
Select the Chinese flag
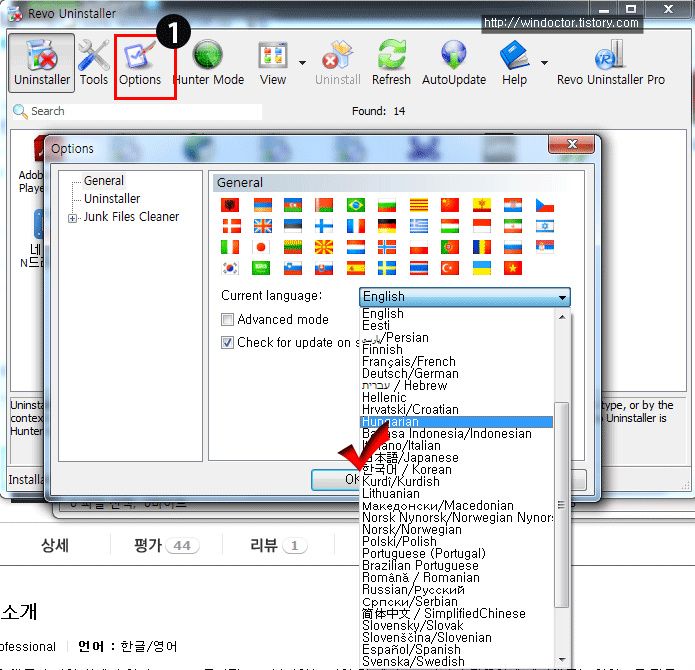(450, 205)
